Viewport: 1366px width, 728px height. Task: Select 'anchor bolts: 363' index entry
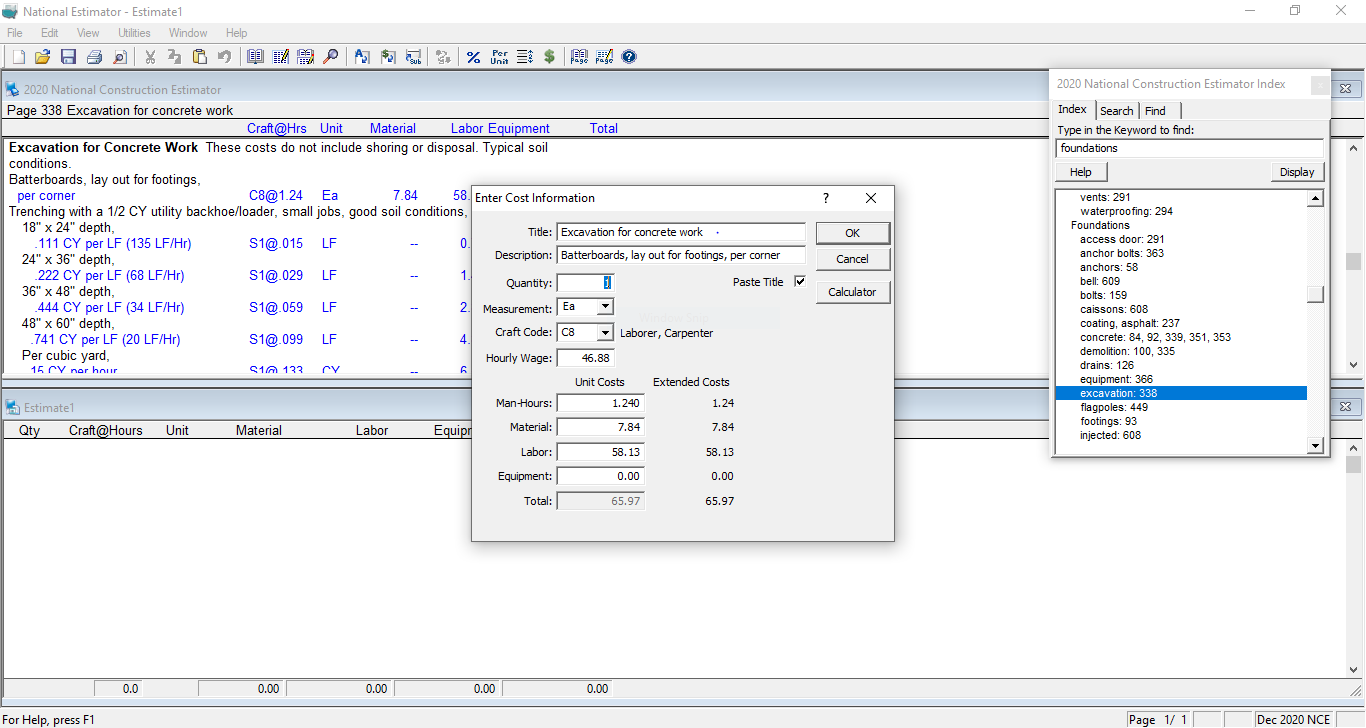(1122, 253)
